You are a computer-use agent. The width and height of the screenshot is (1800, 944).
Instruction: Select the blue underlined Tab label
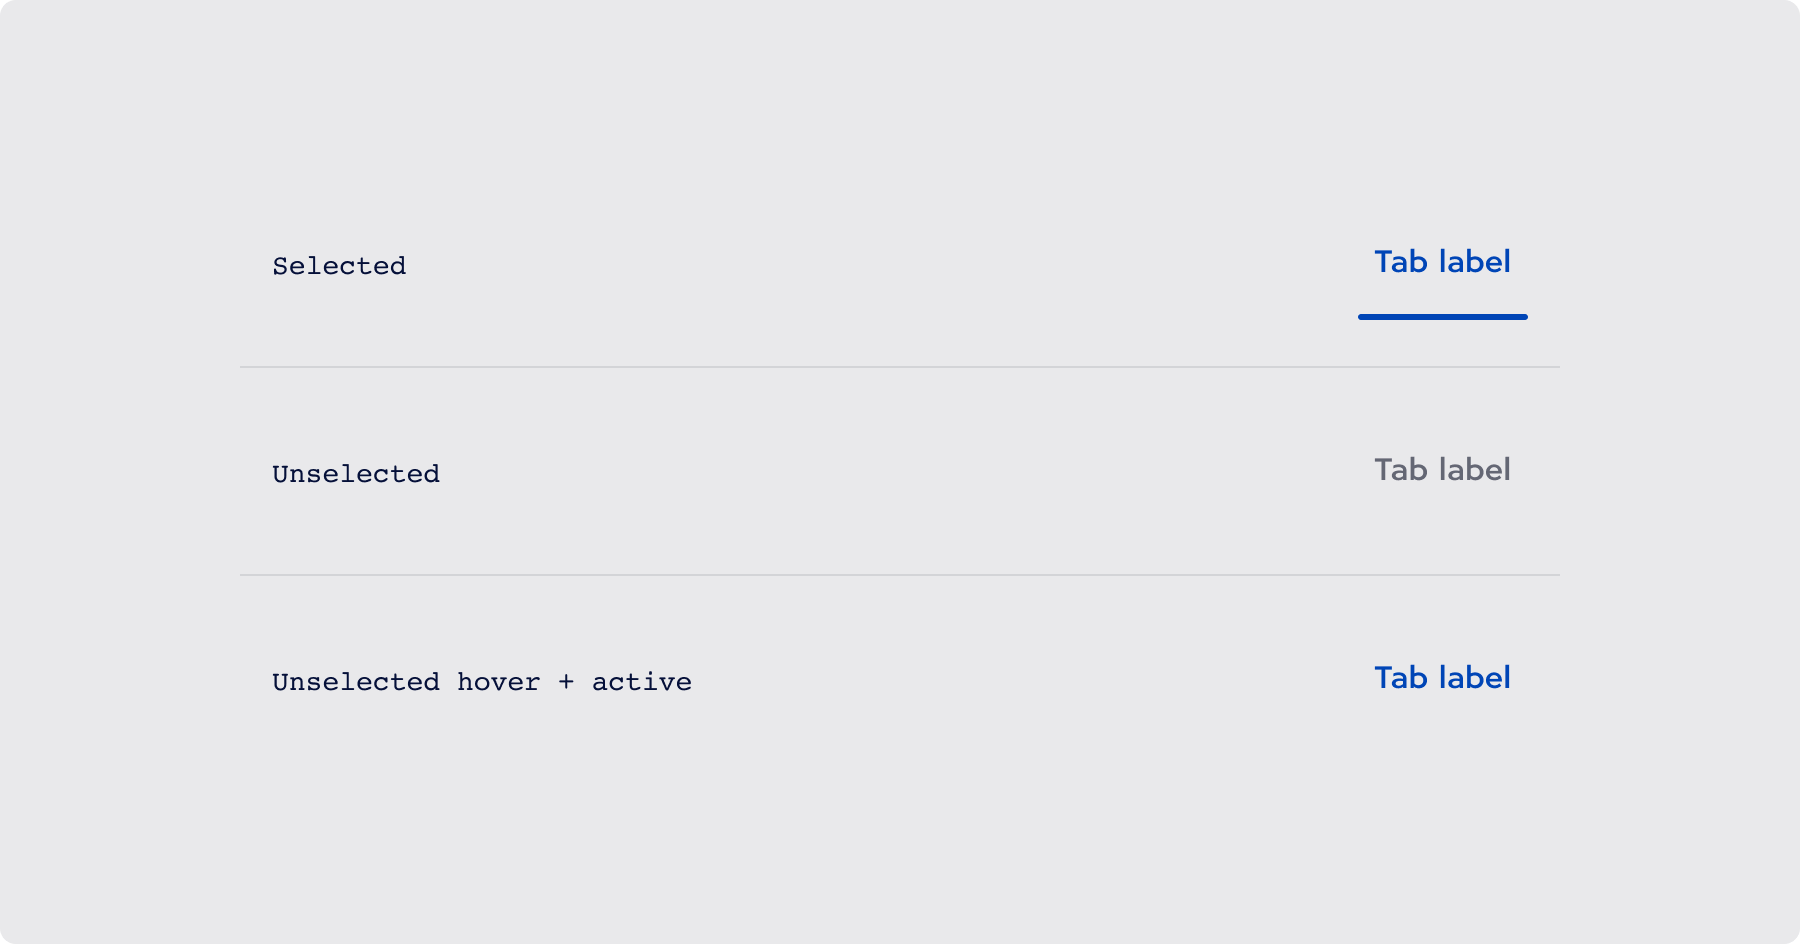point(1442,262)
